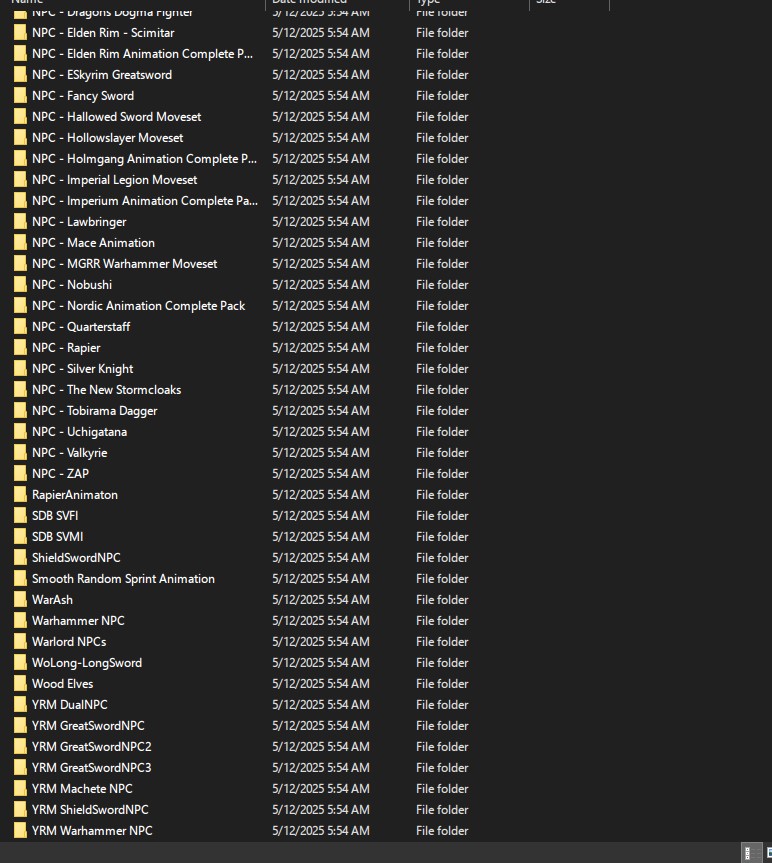The height and width of the screenshot is (863, 772).
Task: Click date modified cell in NPC - Lawbringer row
Action: tap(321, 222)
